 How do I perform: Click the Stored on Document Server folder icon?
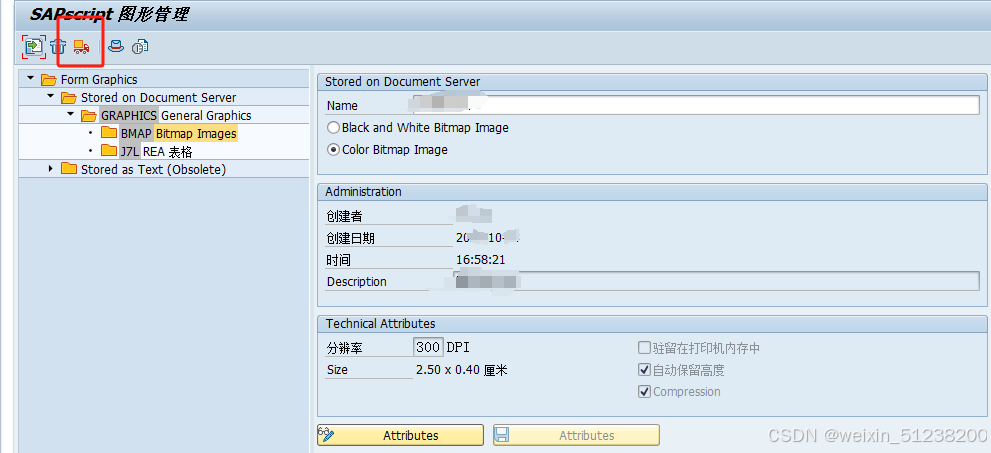pyautogui.click(x=68, y=98)
